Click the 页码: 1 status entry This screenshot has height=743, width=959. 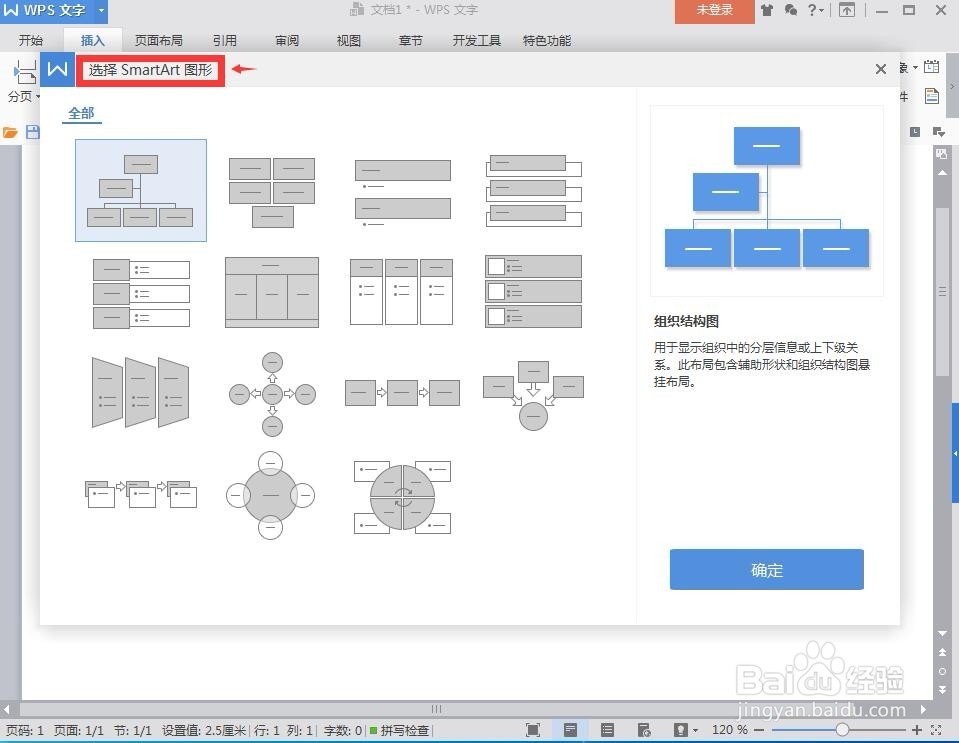click(x=24, y=730)
